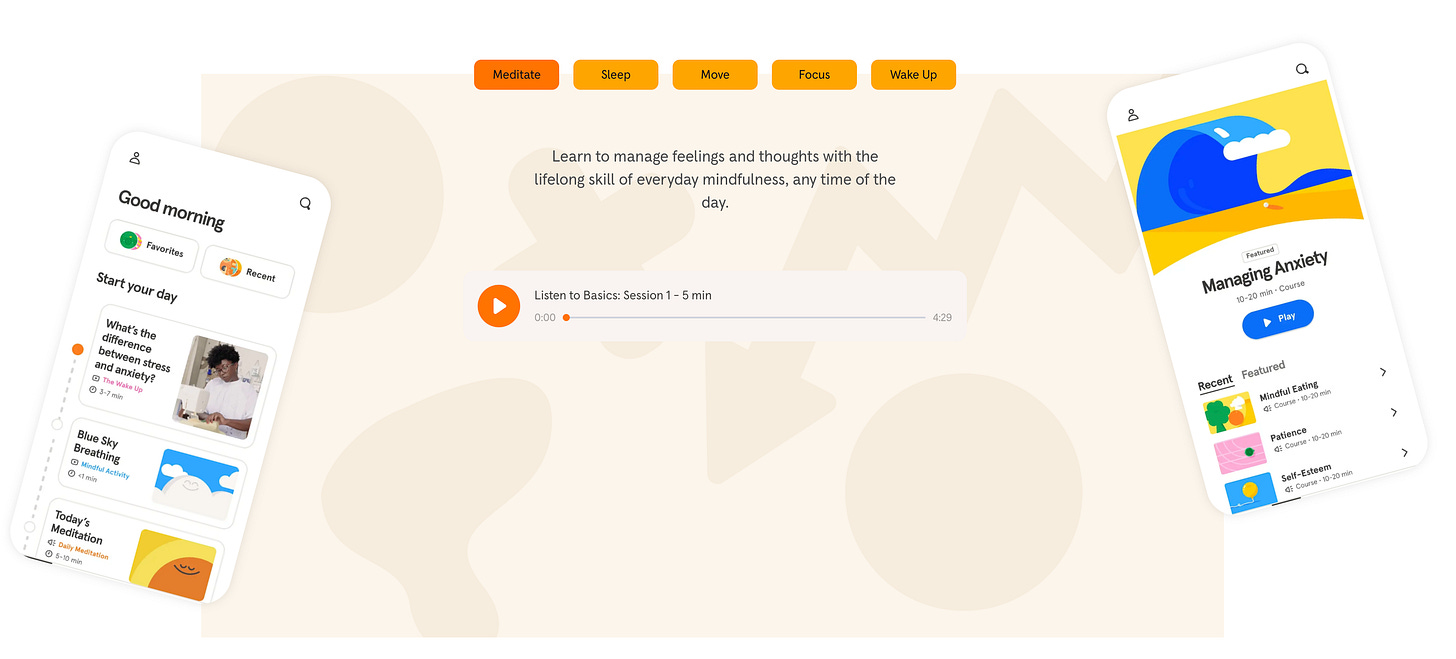1456x659 pixels.
Task: Open search icon on right phone
Action: click(1302, 69)
